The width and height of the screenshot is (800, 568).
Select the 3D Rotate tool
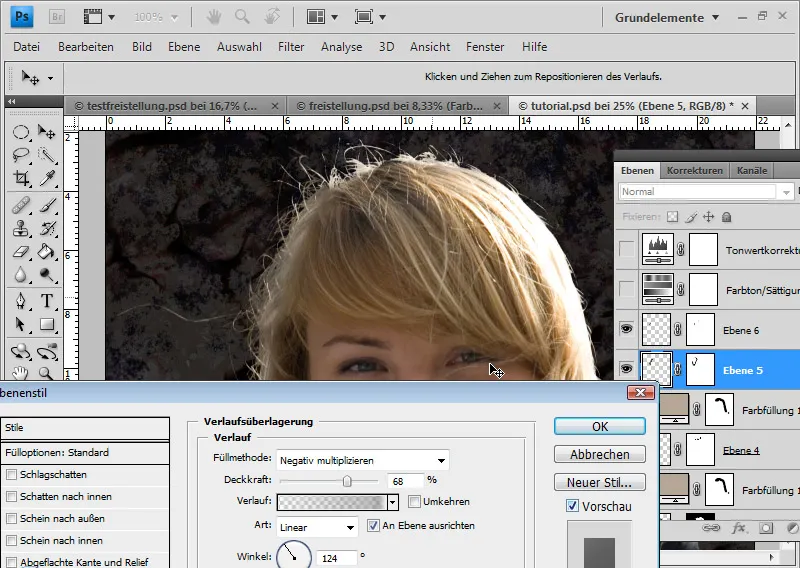[x=20, y=352]
